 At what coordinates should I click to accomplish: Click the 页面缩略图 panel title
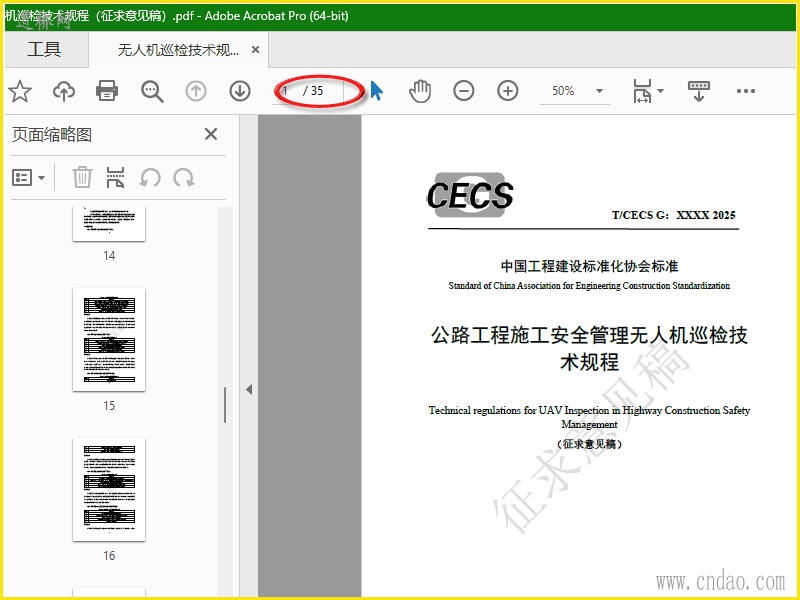point(52,135)
